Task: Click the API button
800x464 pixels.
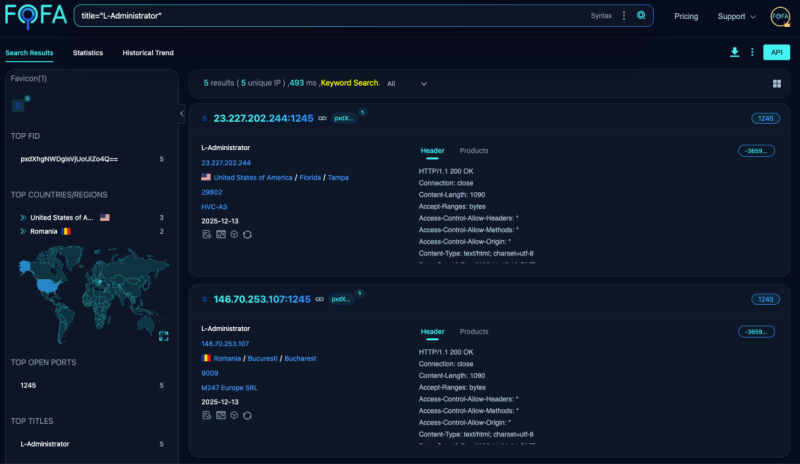Action: pos(776,52)
